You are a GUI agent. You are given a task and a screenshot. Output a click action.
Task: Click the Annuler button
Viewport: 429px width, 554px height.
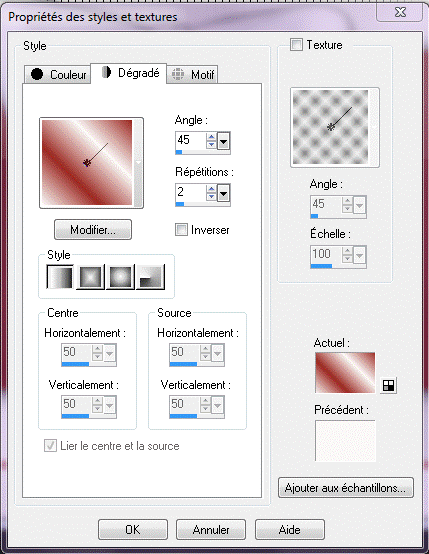[211, 529]
